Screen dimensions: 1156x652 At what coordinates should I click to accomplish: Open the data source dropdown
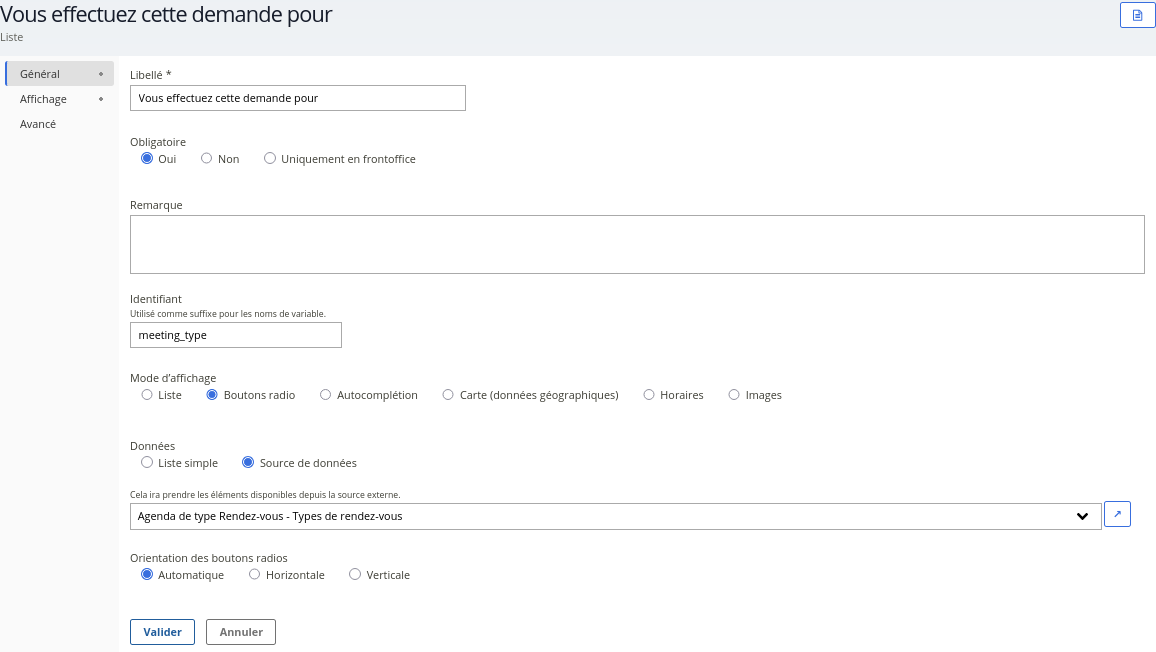coord(615,516)
